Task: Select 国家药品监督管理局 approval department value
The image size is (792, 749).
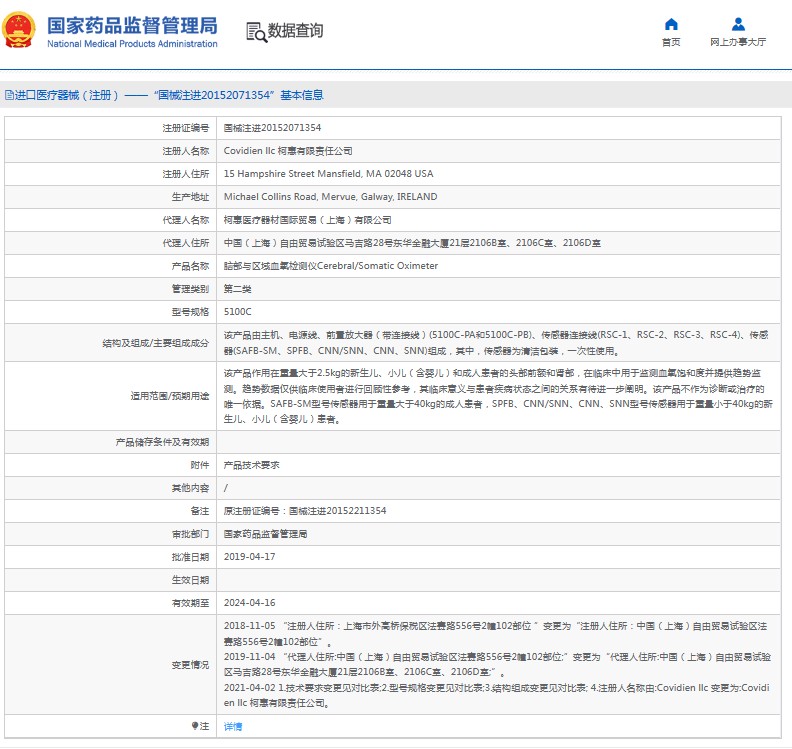Action: 265,534
